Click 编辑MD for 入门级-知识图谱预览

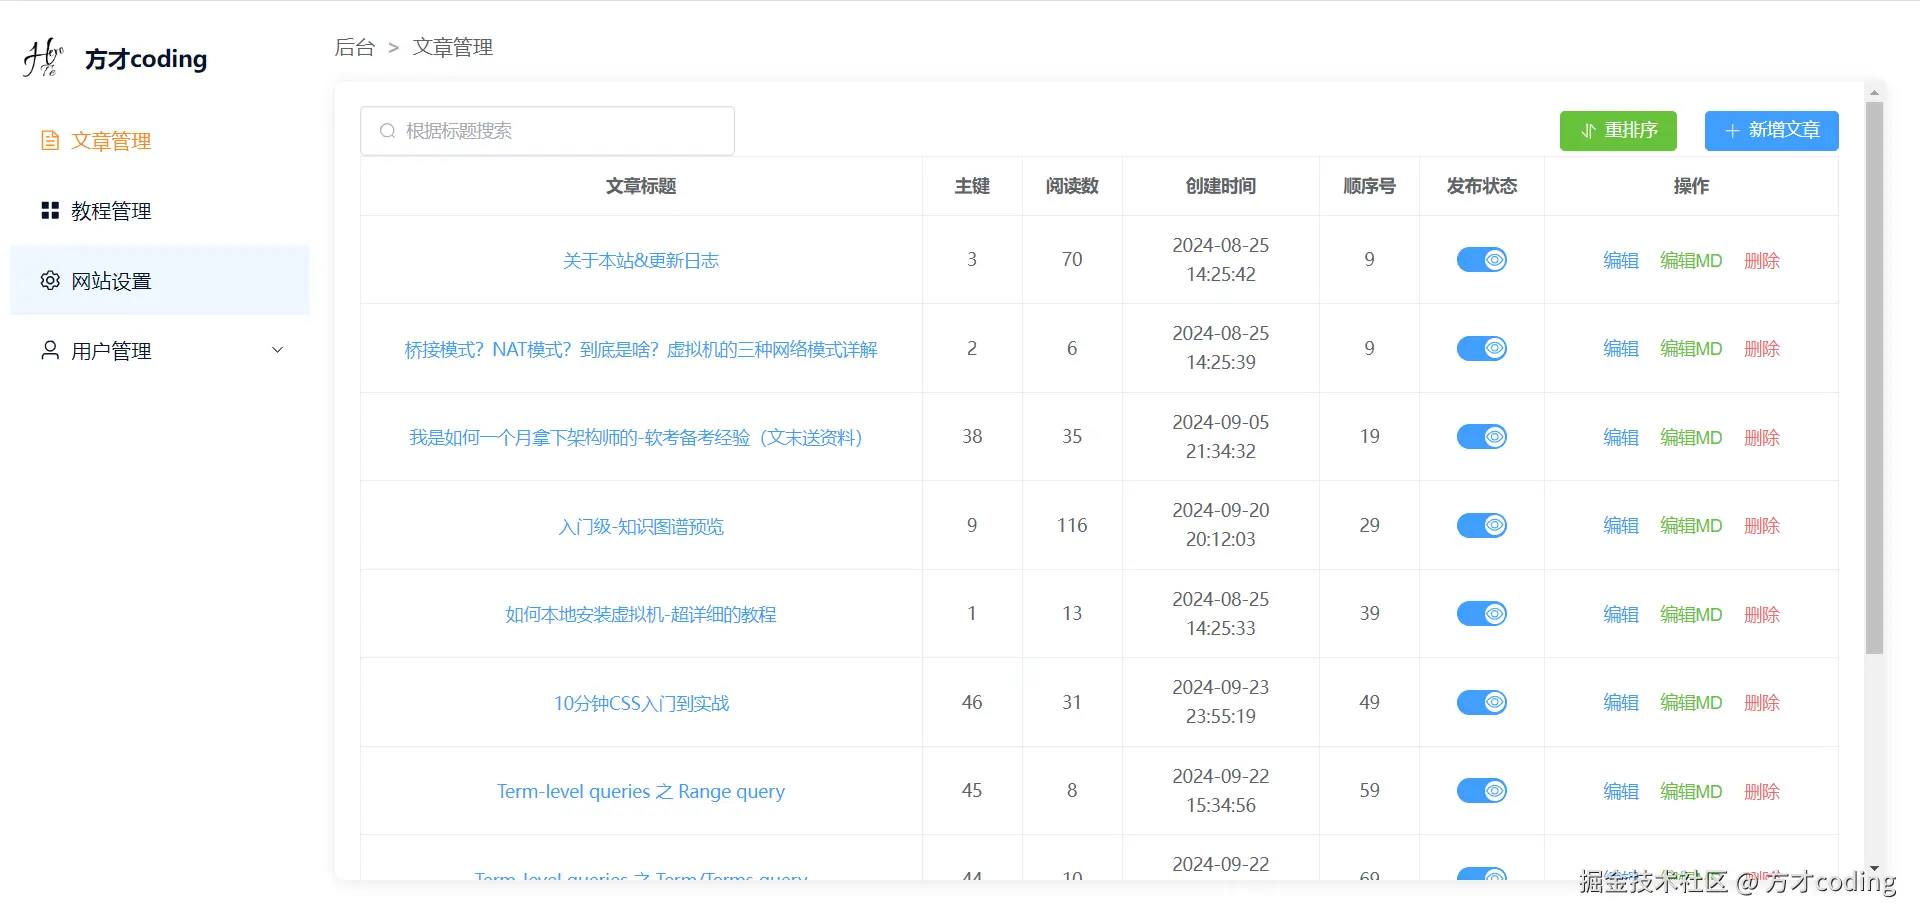click(1691, 525)
